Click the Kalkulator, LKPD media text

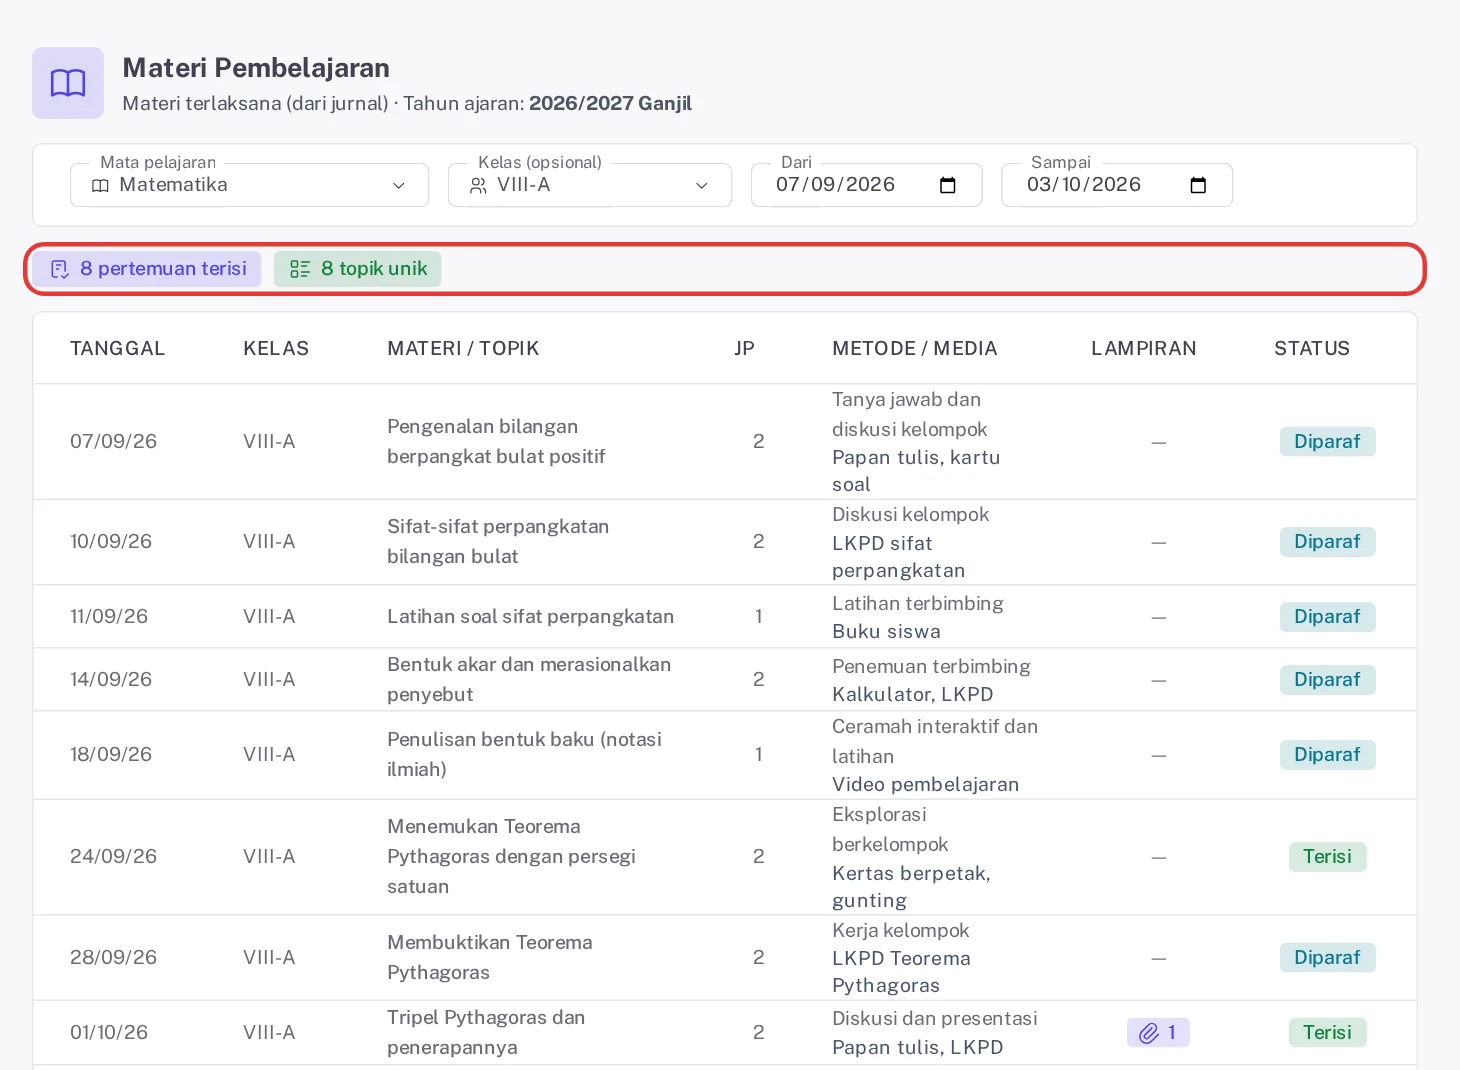point(913,694)
